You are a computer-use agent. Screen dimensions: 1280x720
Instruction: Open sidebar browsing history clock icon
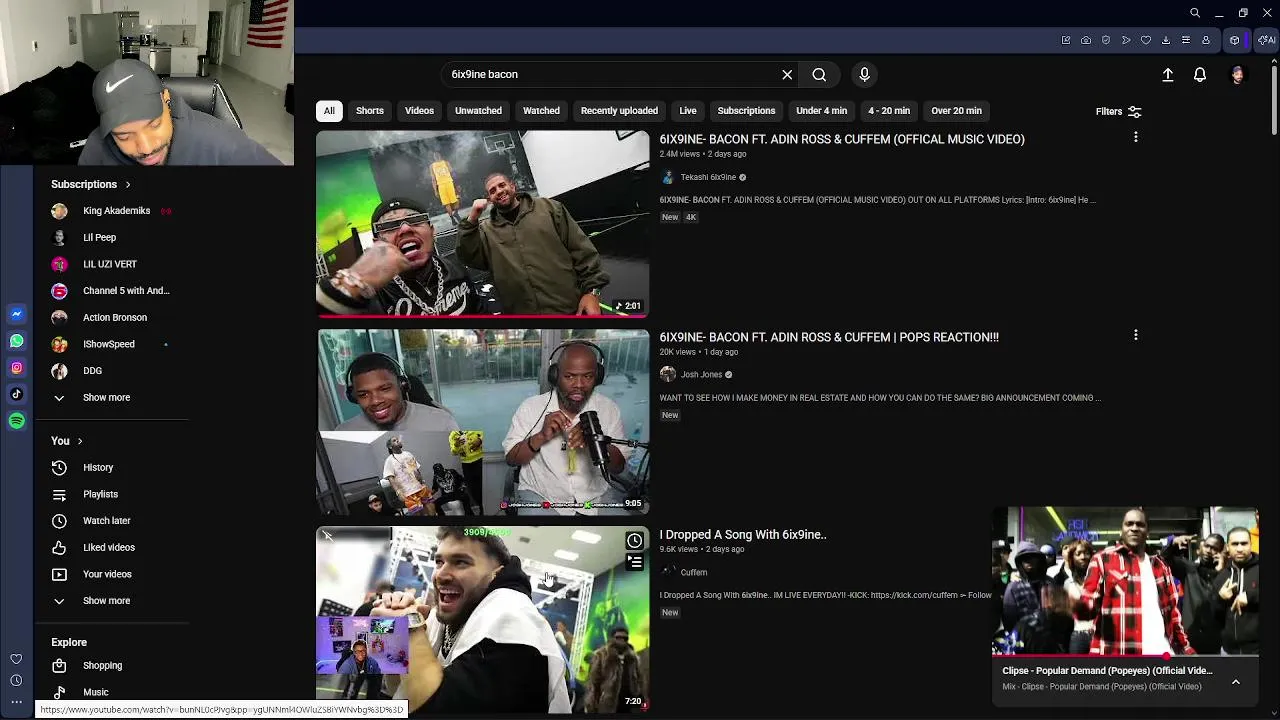[x=16, y=681]
